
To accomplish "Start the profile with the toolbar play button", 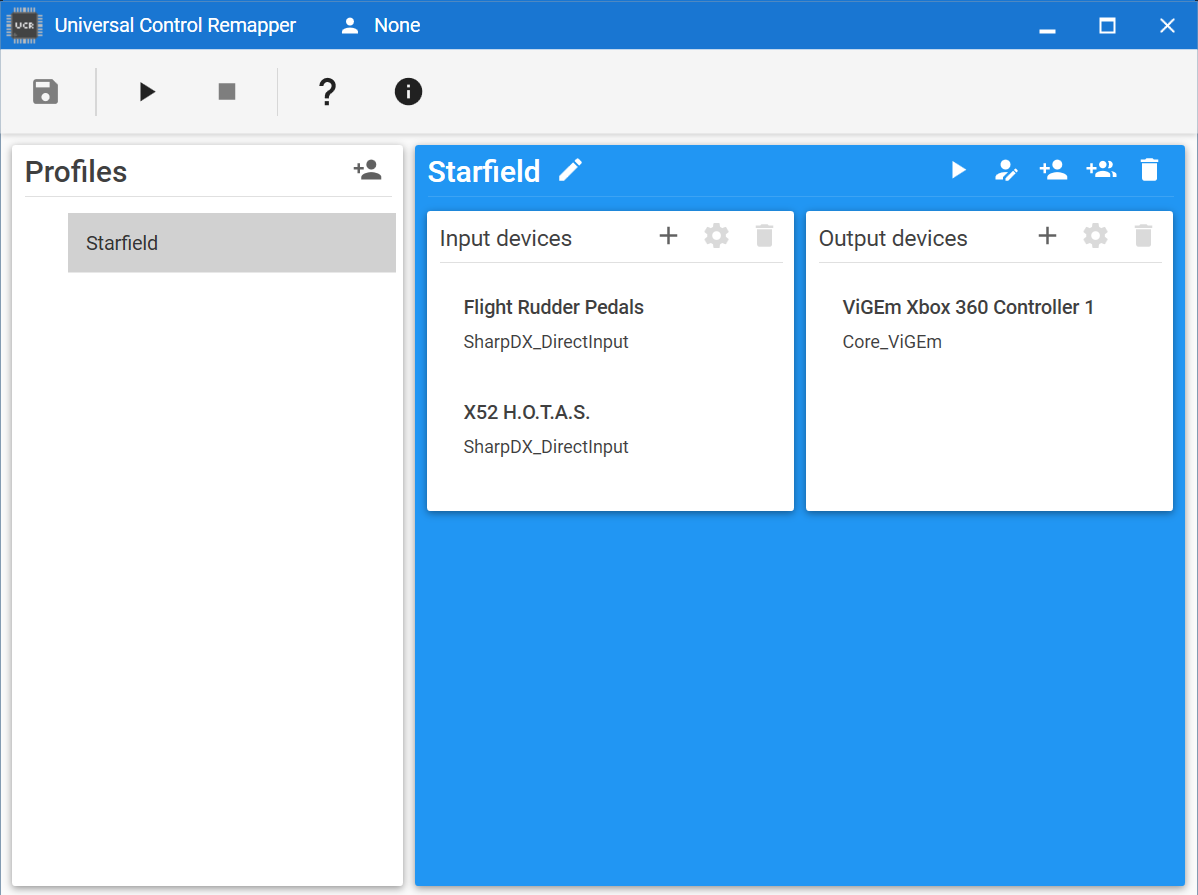I will pyautogui.click(x=147, y=92).
